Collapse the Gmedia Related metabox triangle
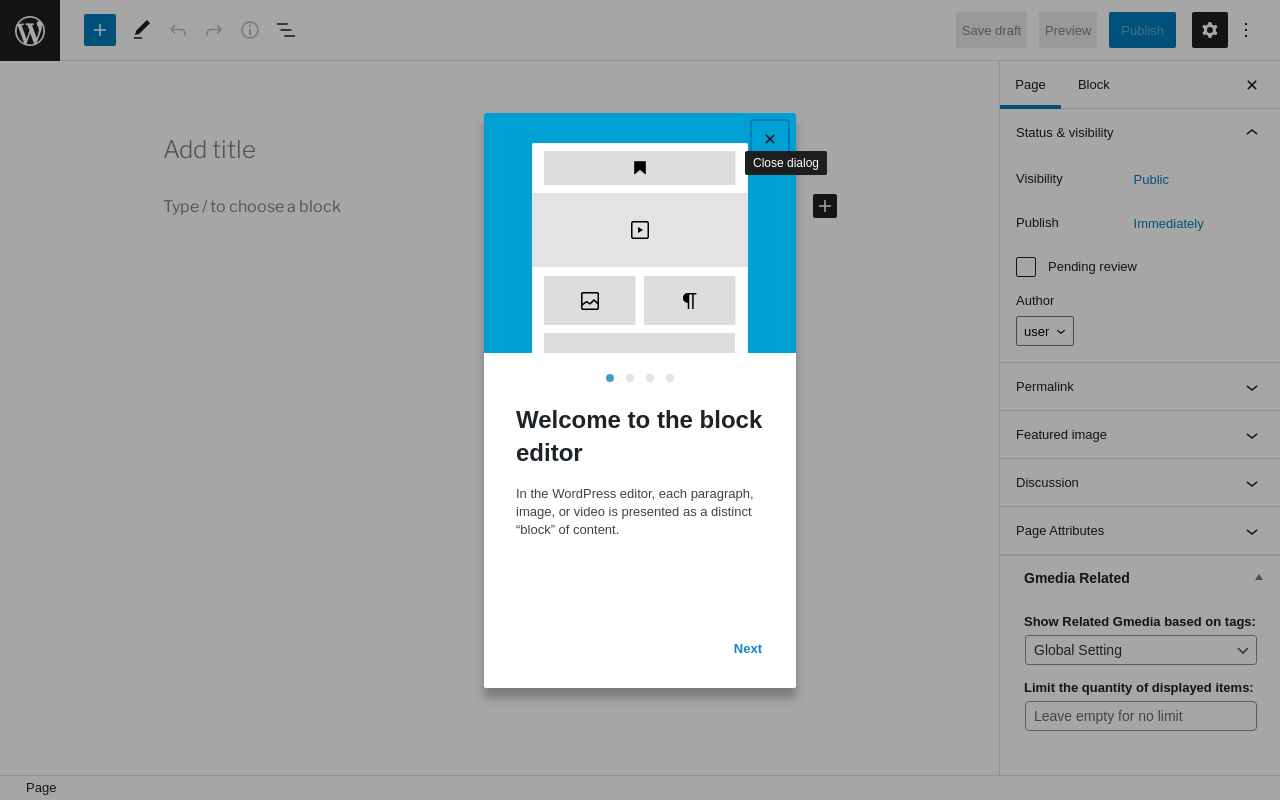The width and height of the screenshot is (1280, 800). 1259,577
